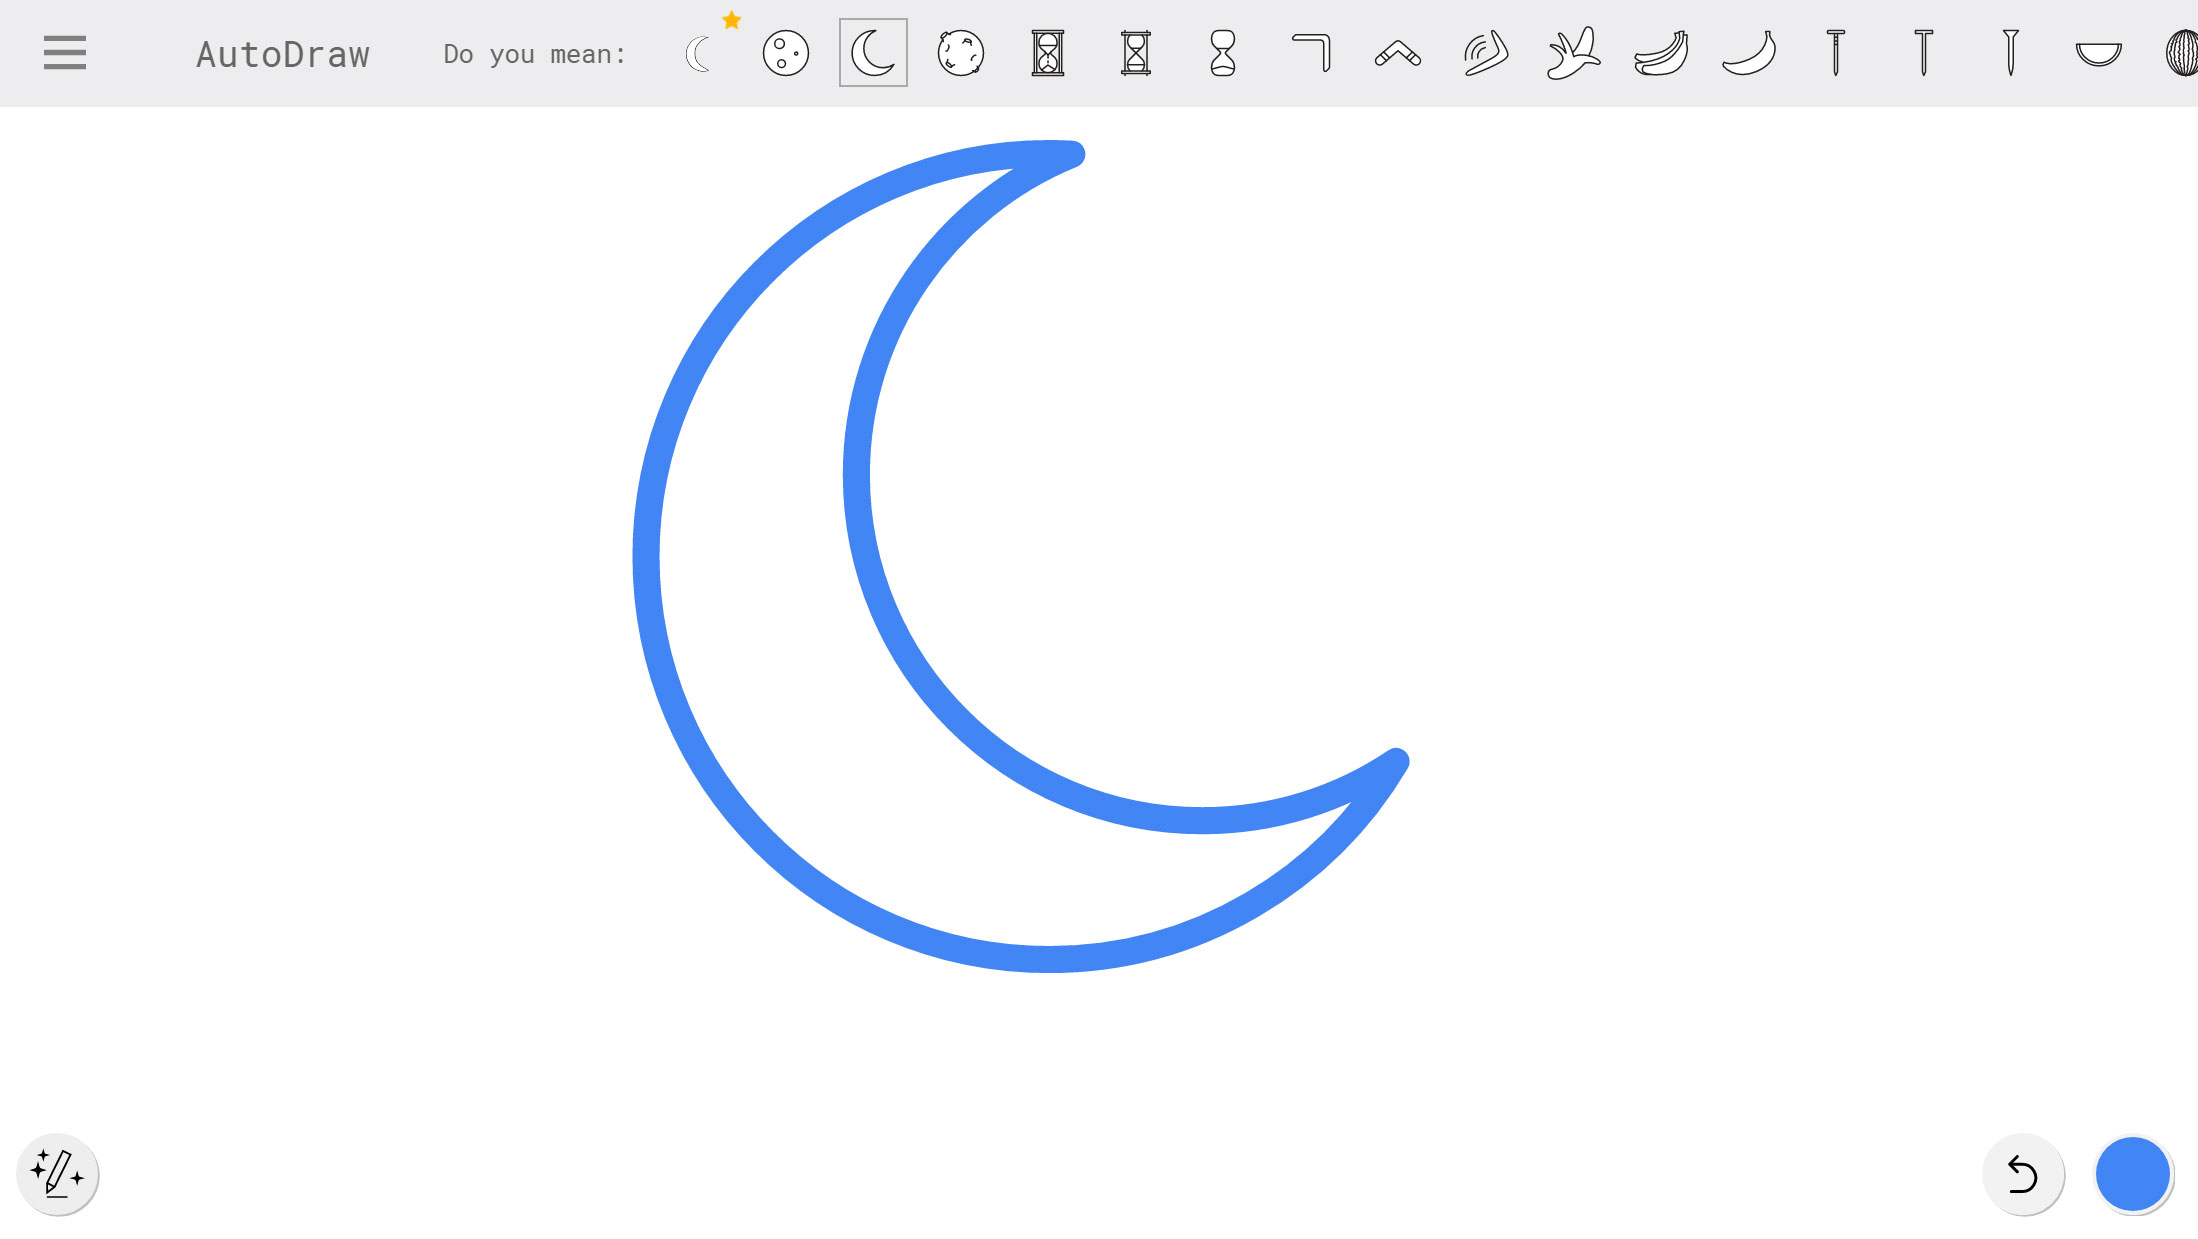Pick the selected crescent moon suggestion

pos(873,53)
